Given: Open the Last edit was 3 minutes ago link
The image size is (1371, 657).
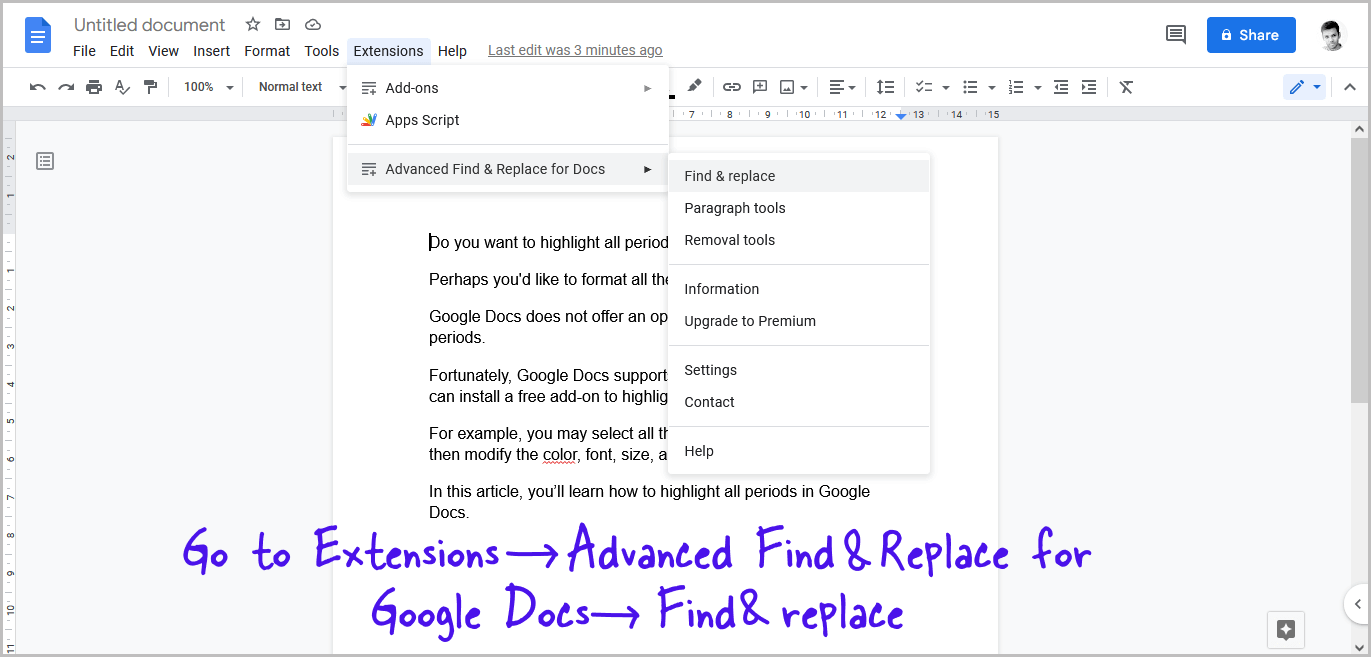Looking at the screenshot, I should point(575,50).
